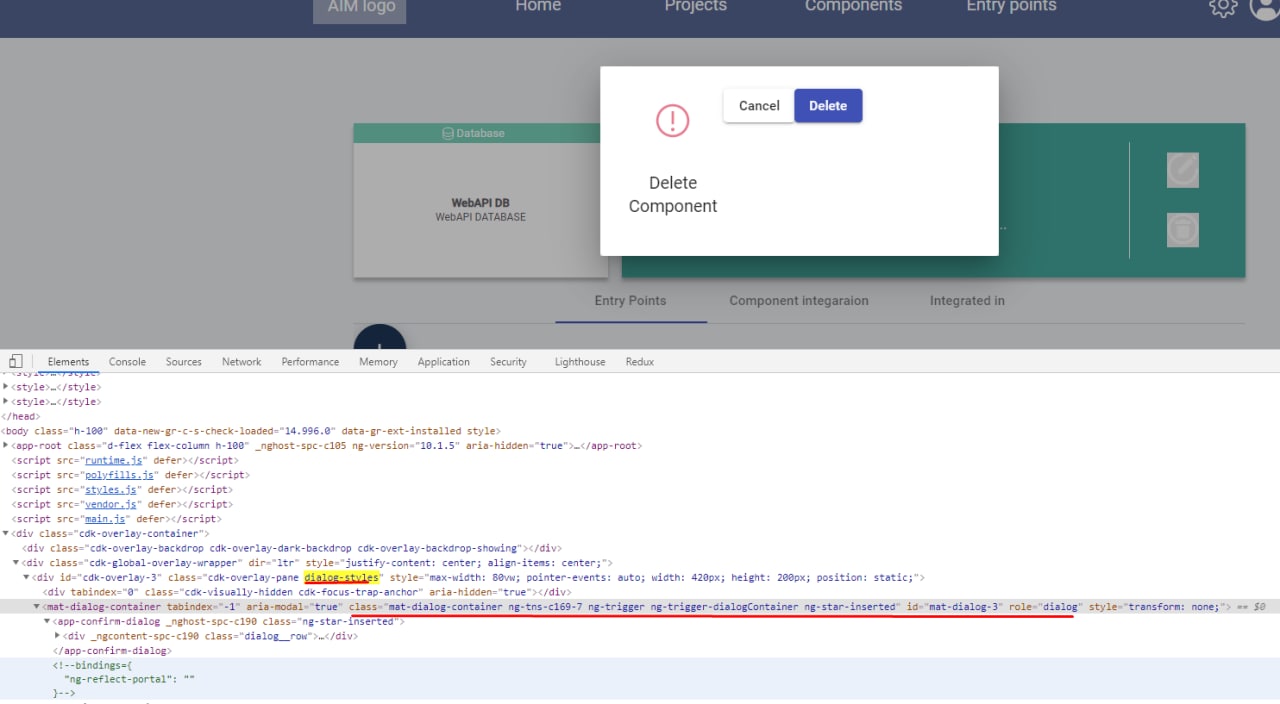Select the DevTools Lighthouse tab
This screenshot has height=704, width=1280.
[x=580, y=362]
